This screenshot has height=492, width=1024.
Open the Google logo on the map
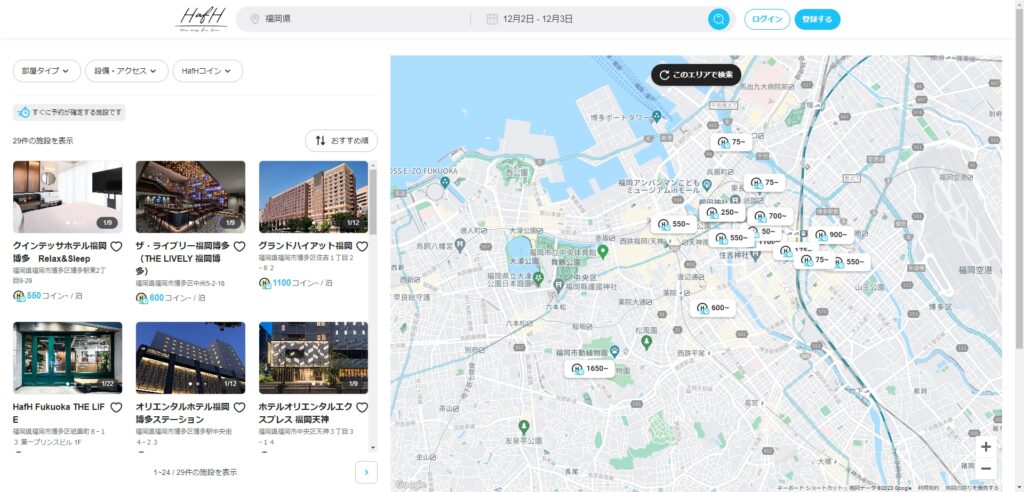tap(411, 485)
